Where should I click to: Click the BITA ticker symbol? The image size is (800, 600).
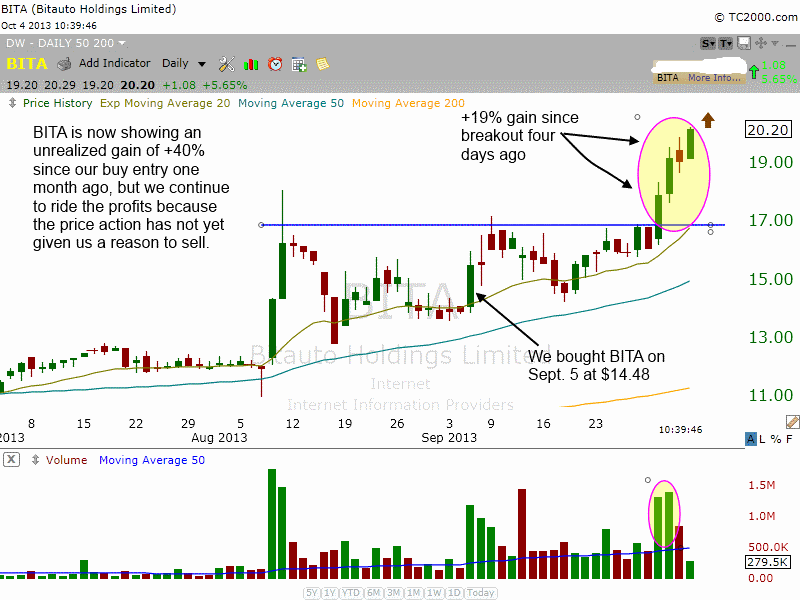pyautogui.click(x=27, y=64)
